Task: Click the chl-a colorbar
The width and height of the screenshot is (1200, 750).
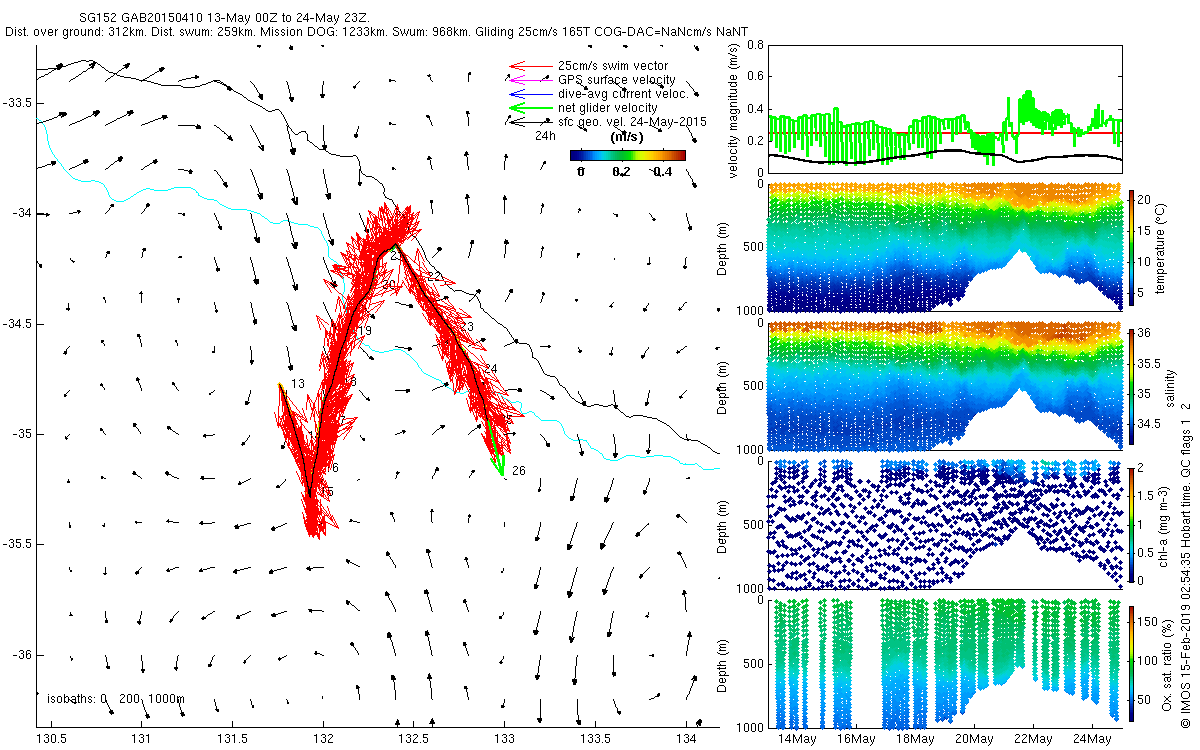Action: pyautogui.click(x=1131, y=525)
